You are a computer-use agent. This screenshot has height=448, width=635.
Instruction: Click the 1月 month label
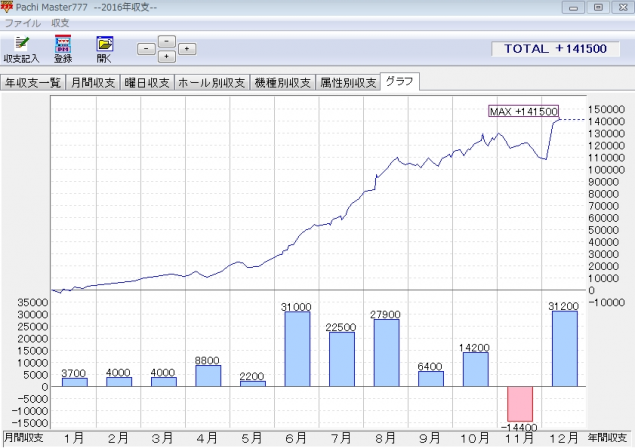pyautogui.click(x=74, y=438)
